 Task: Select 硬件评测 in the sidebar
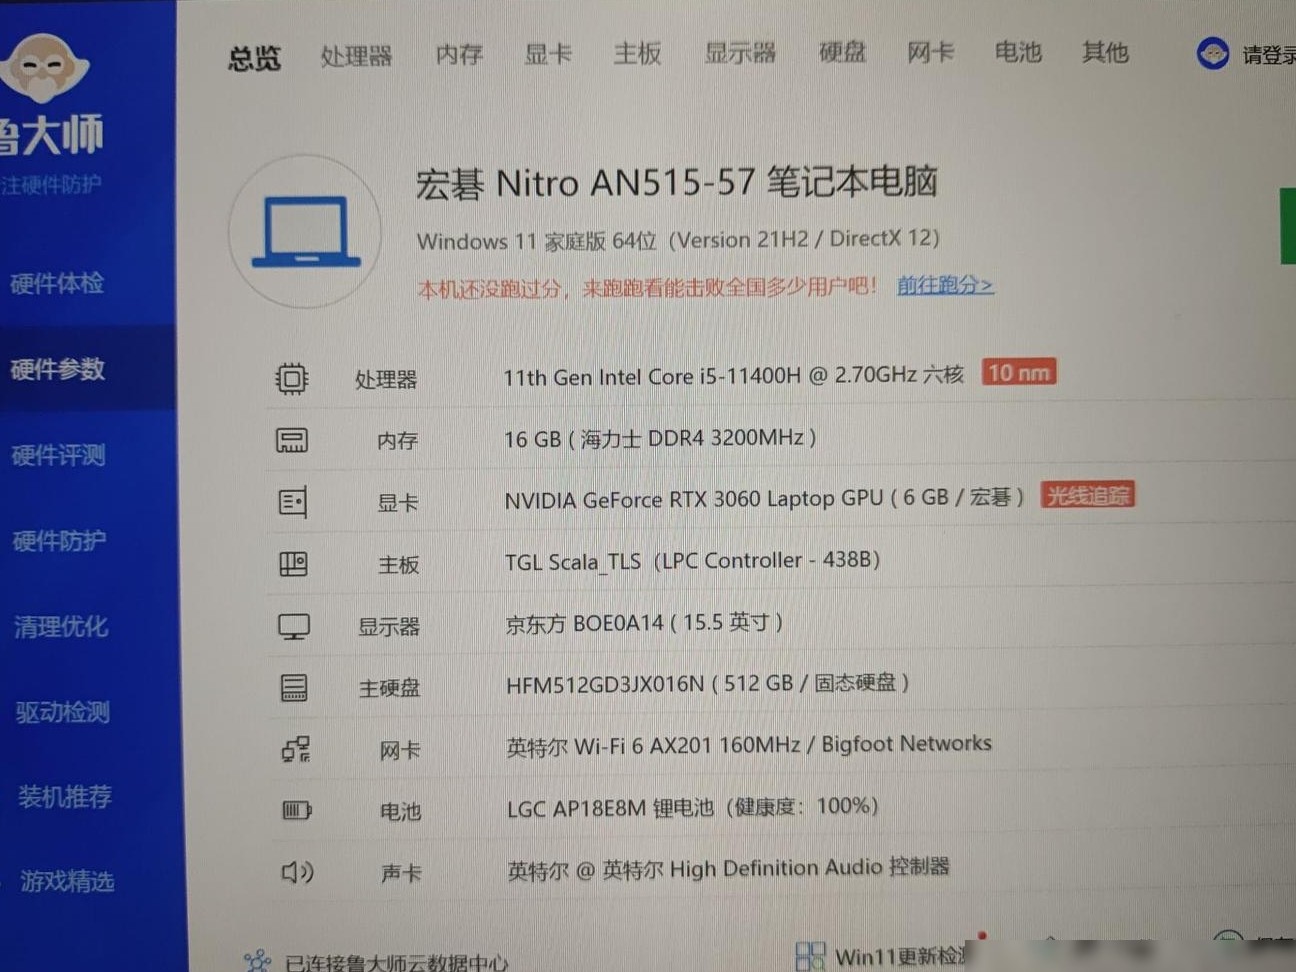click(x=59, y=455)
